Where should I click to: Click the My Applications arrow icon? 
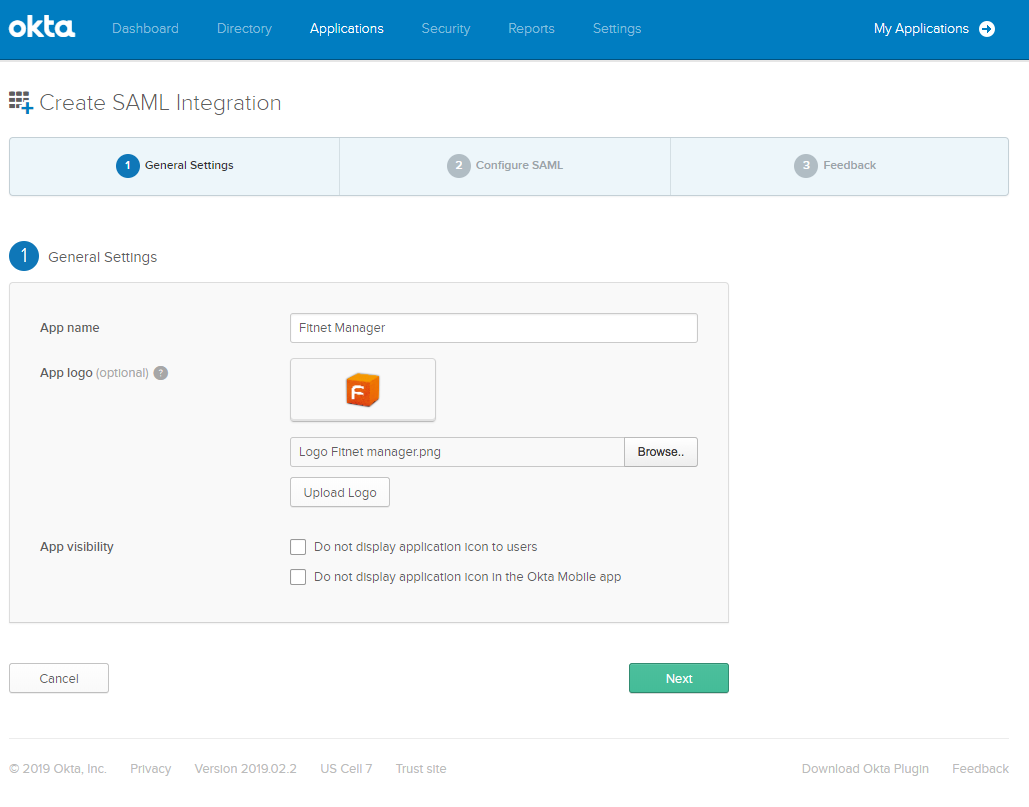[987, 29]
